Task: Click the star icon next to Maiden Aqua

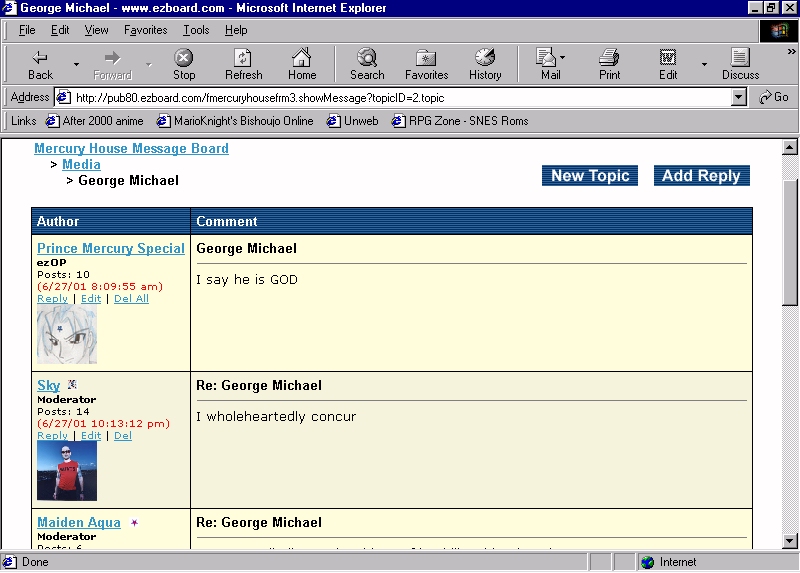Action: 134,522
